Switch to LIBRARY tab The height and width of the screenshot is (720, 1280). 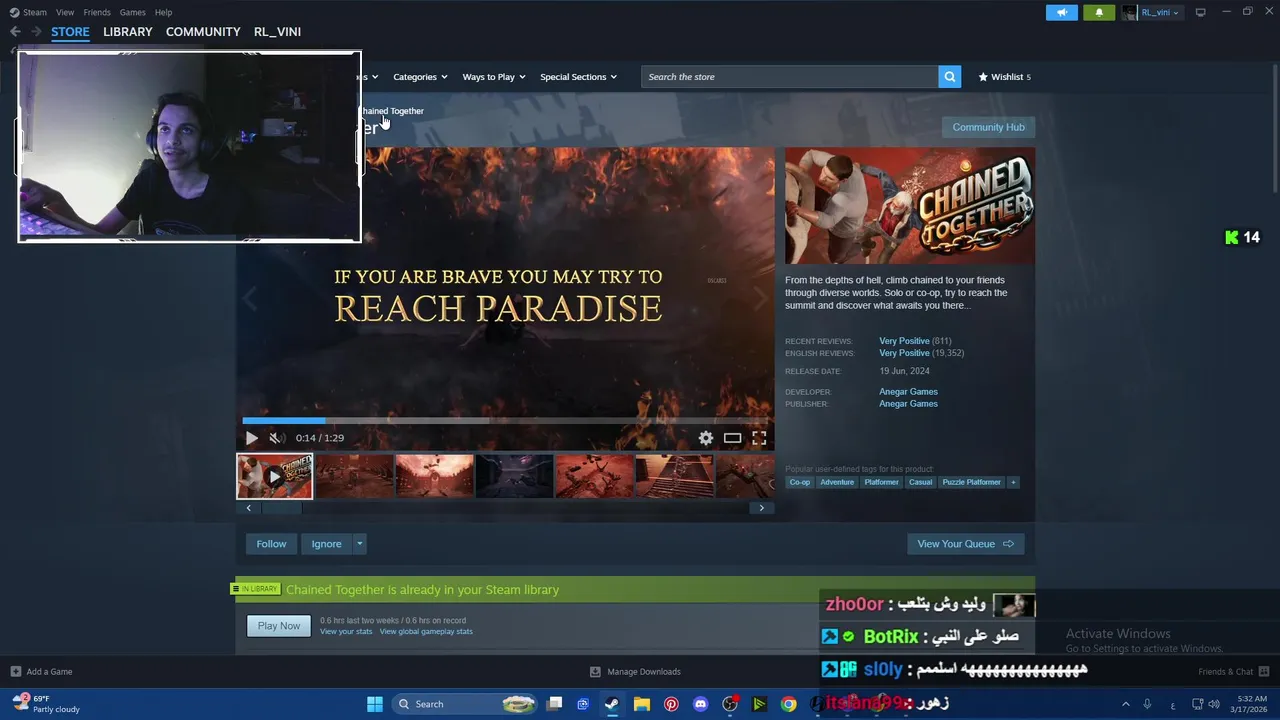[128, 32]
